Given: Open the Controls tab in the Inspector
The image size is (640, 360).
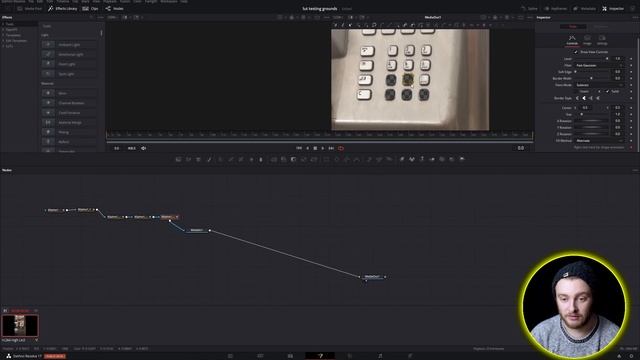Looking at the screenshot, I should [x=572, y=40].
